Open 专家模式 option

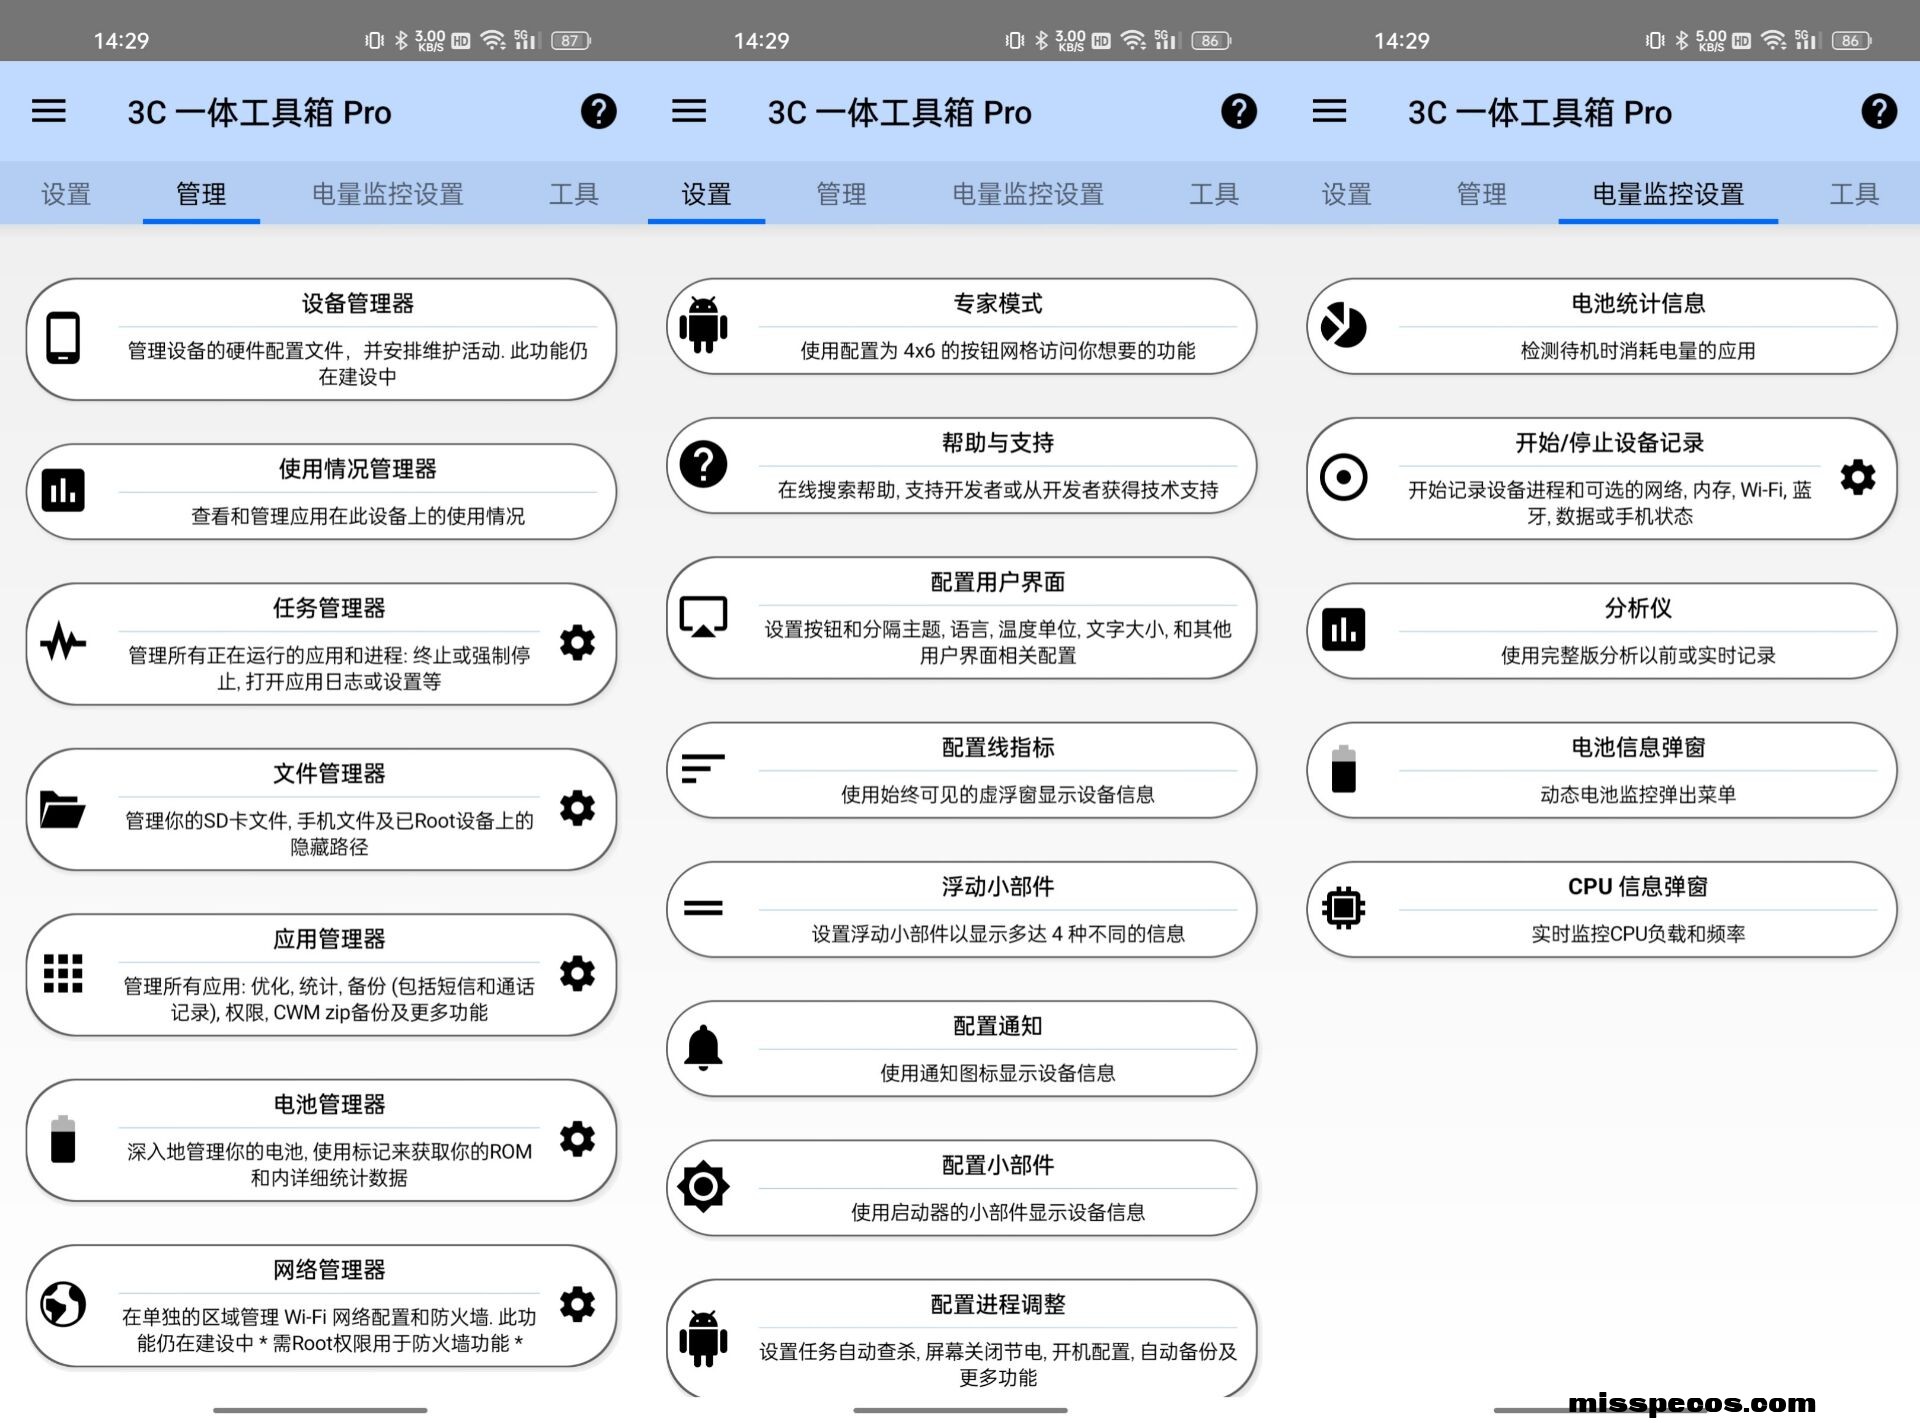click(961, 327)
